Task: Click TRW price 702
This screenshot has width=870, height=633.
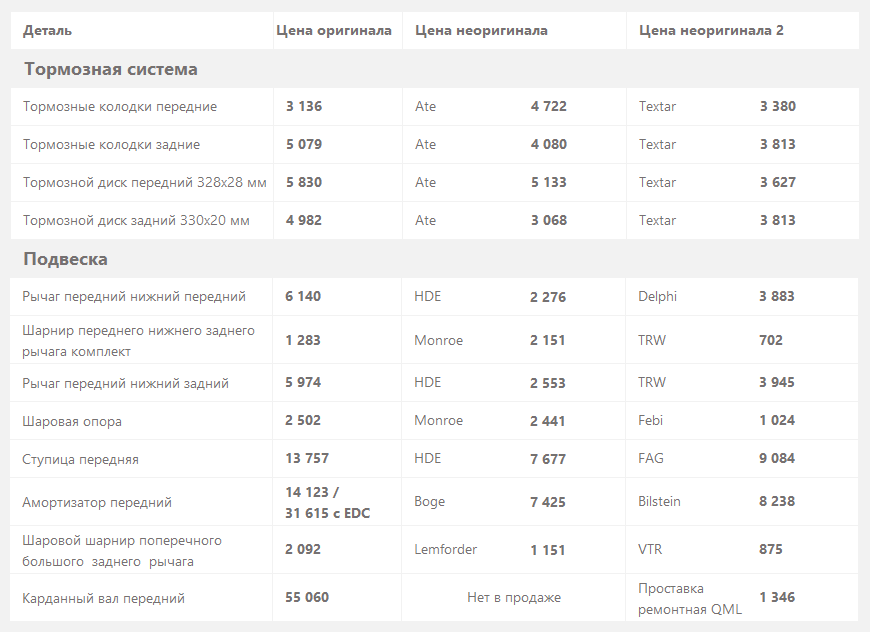Action: click(771, 340)
